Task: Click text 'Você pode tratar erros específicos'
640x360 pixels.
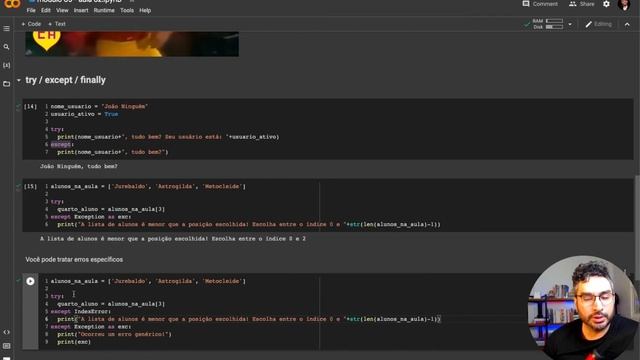Action: (74, 260)
